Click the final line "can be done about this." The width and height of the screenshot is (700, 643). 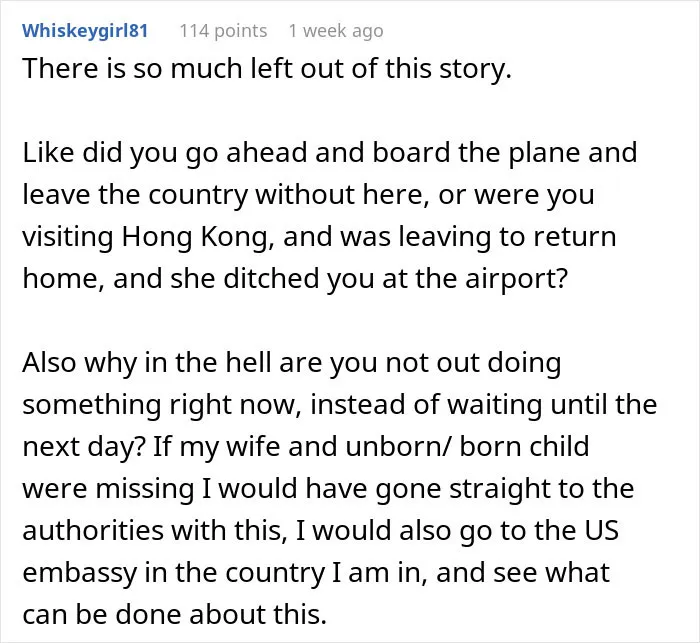point(175,614)
